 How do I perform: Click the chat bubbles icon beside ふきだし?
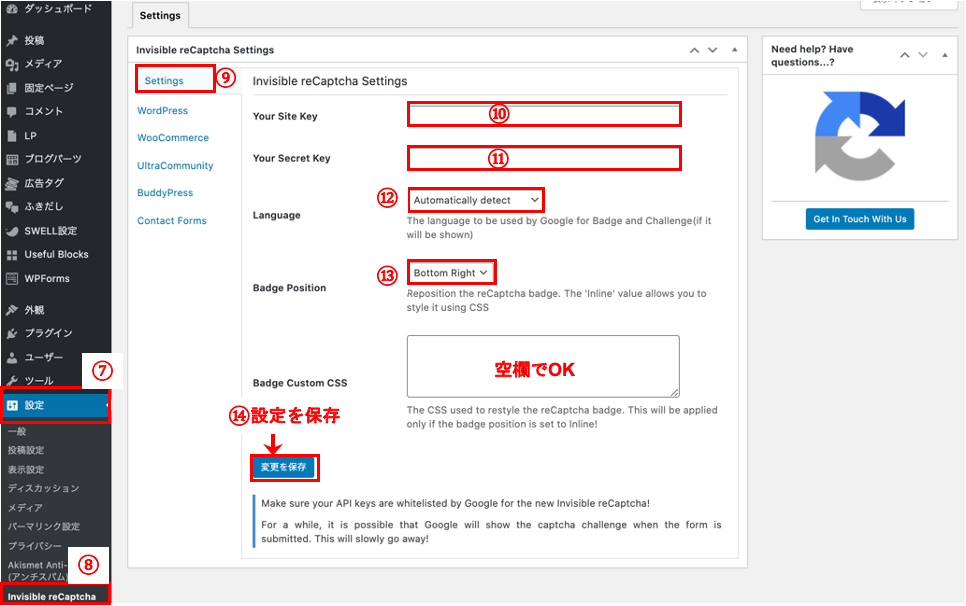12,207
